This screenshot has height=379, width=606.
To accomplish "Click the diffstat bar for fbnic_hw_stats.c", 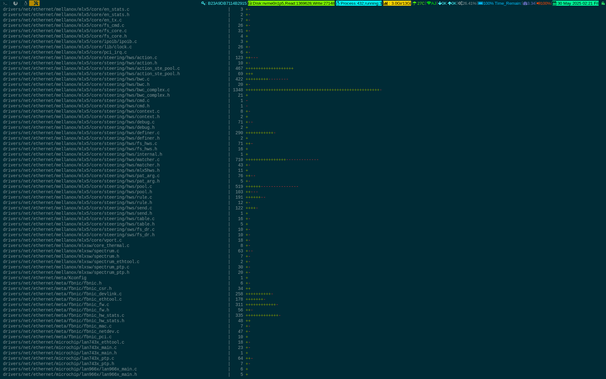I will [x=263, y=315].
